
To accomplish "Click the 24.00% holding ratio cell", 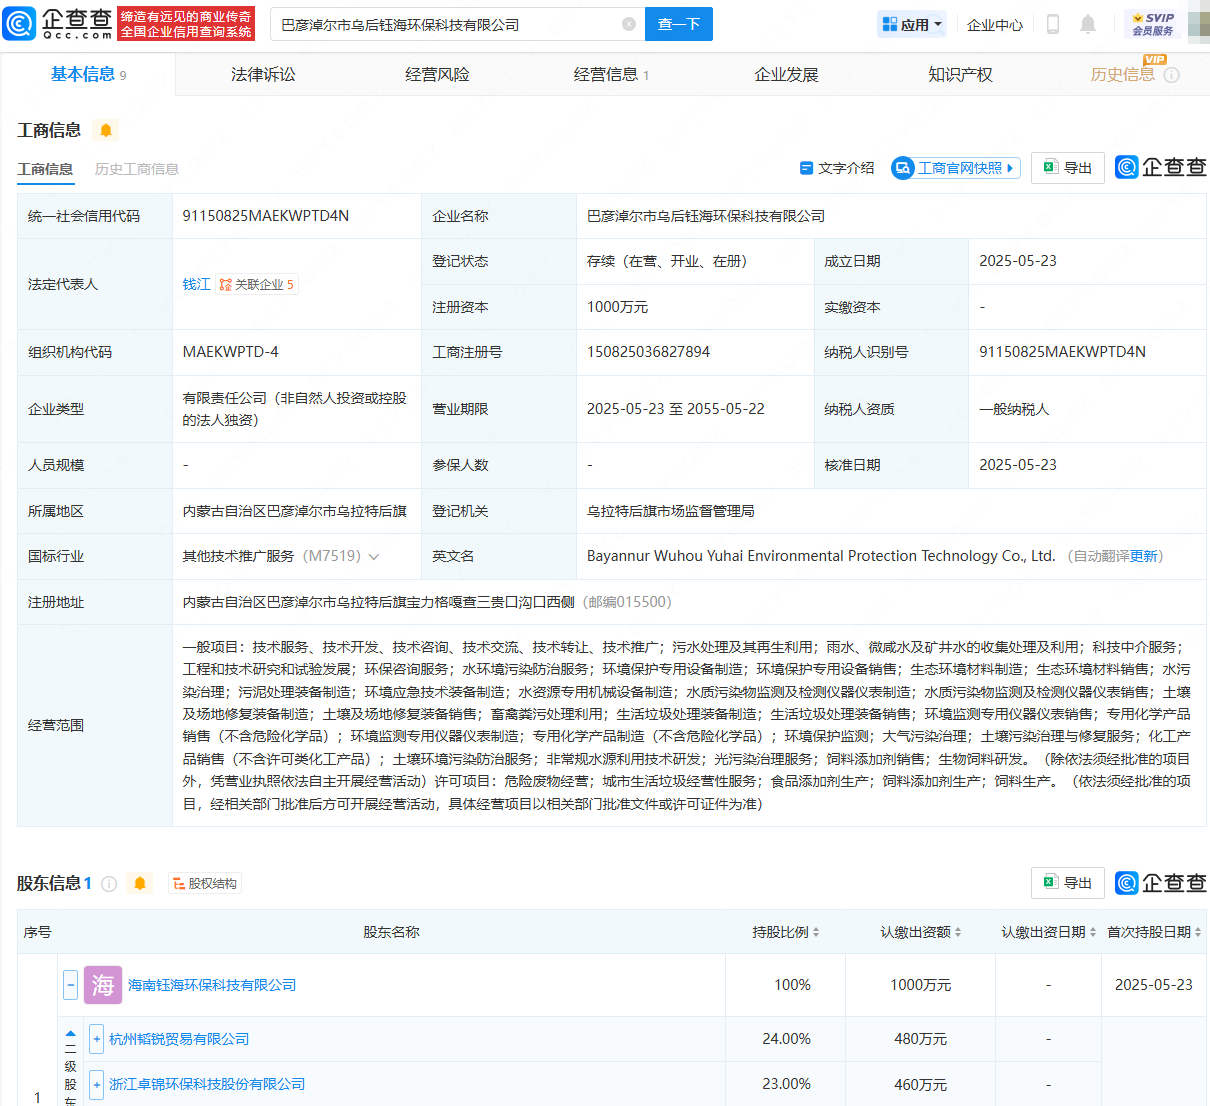I will [x=786, y=1039].
